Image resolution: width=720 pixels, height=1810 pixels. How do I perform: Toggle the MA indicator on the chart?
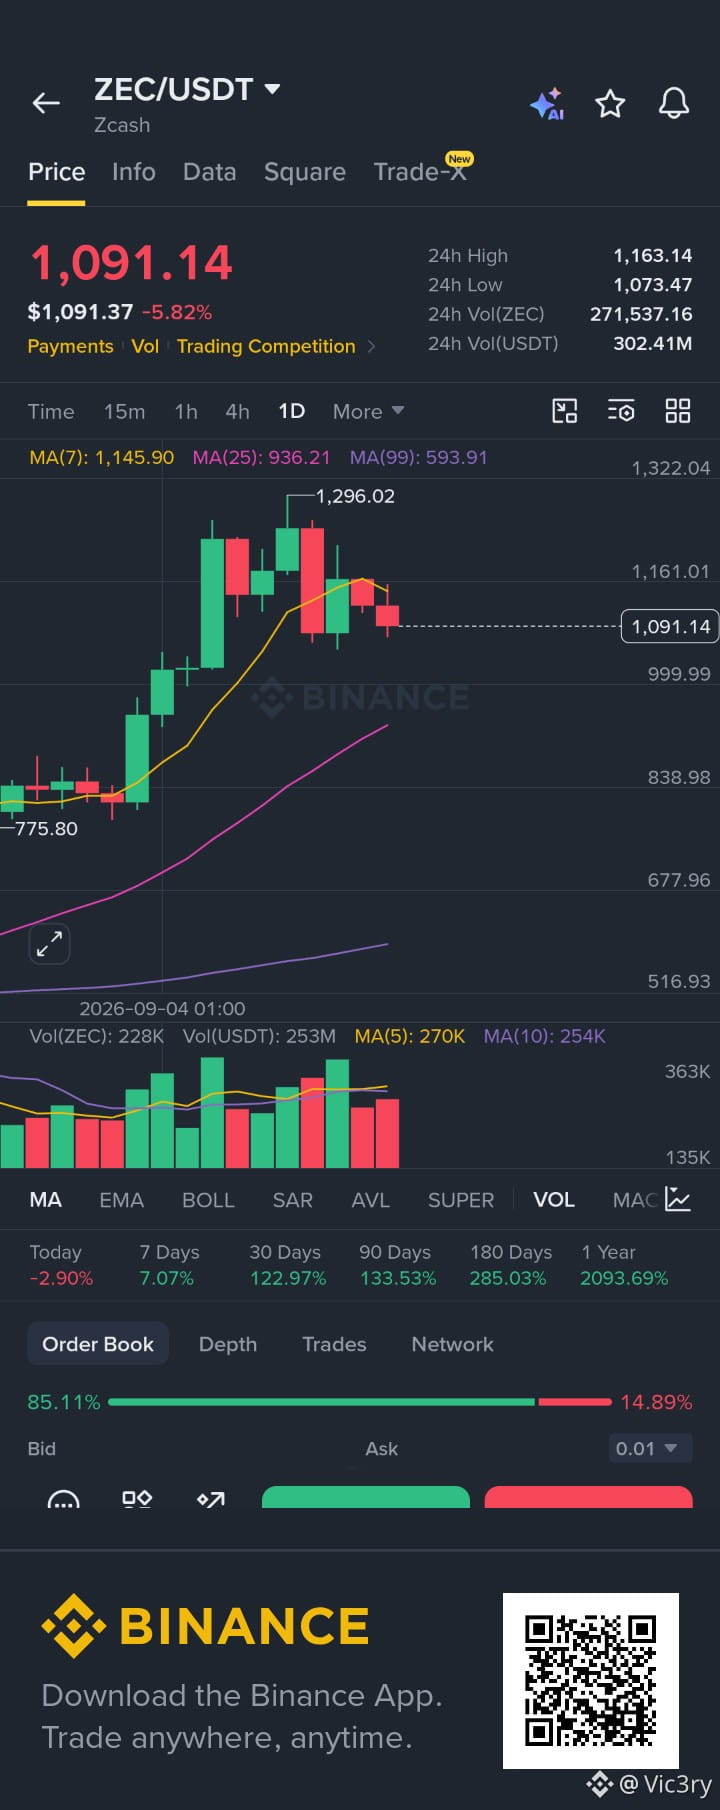[45, 1200]
